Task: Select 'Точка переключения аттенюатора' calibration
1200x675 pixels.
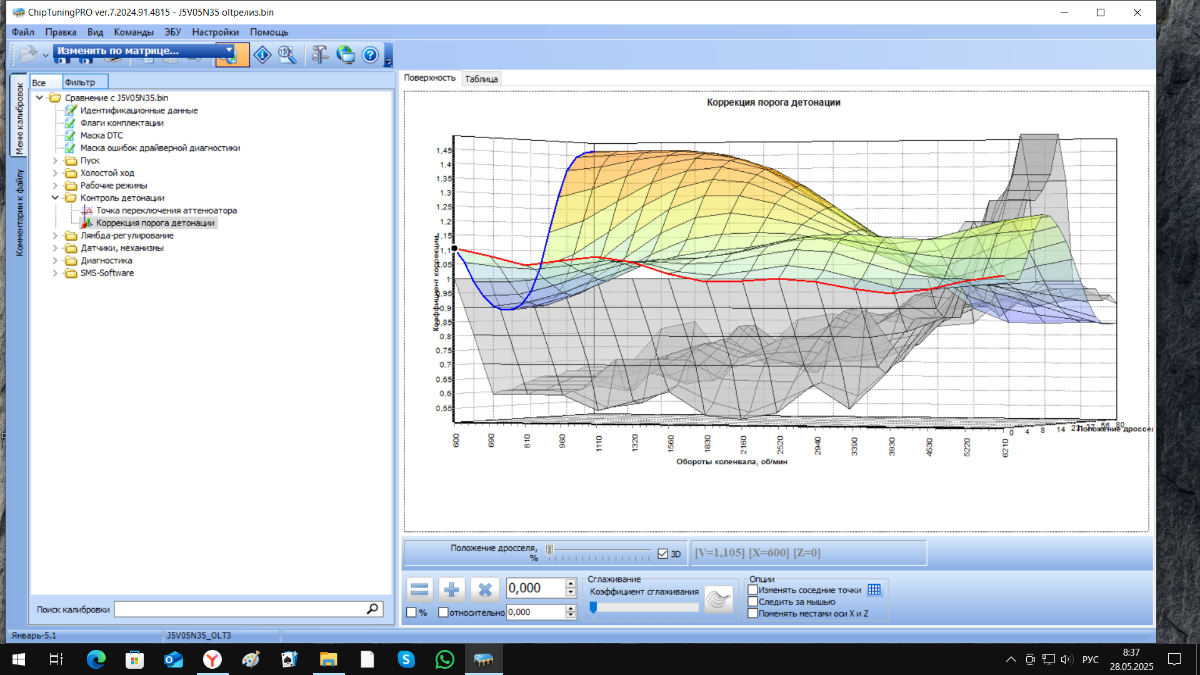Action: [166, 211]
